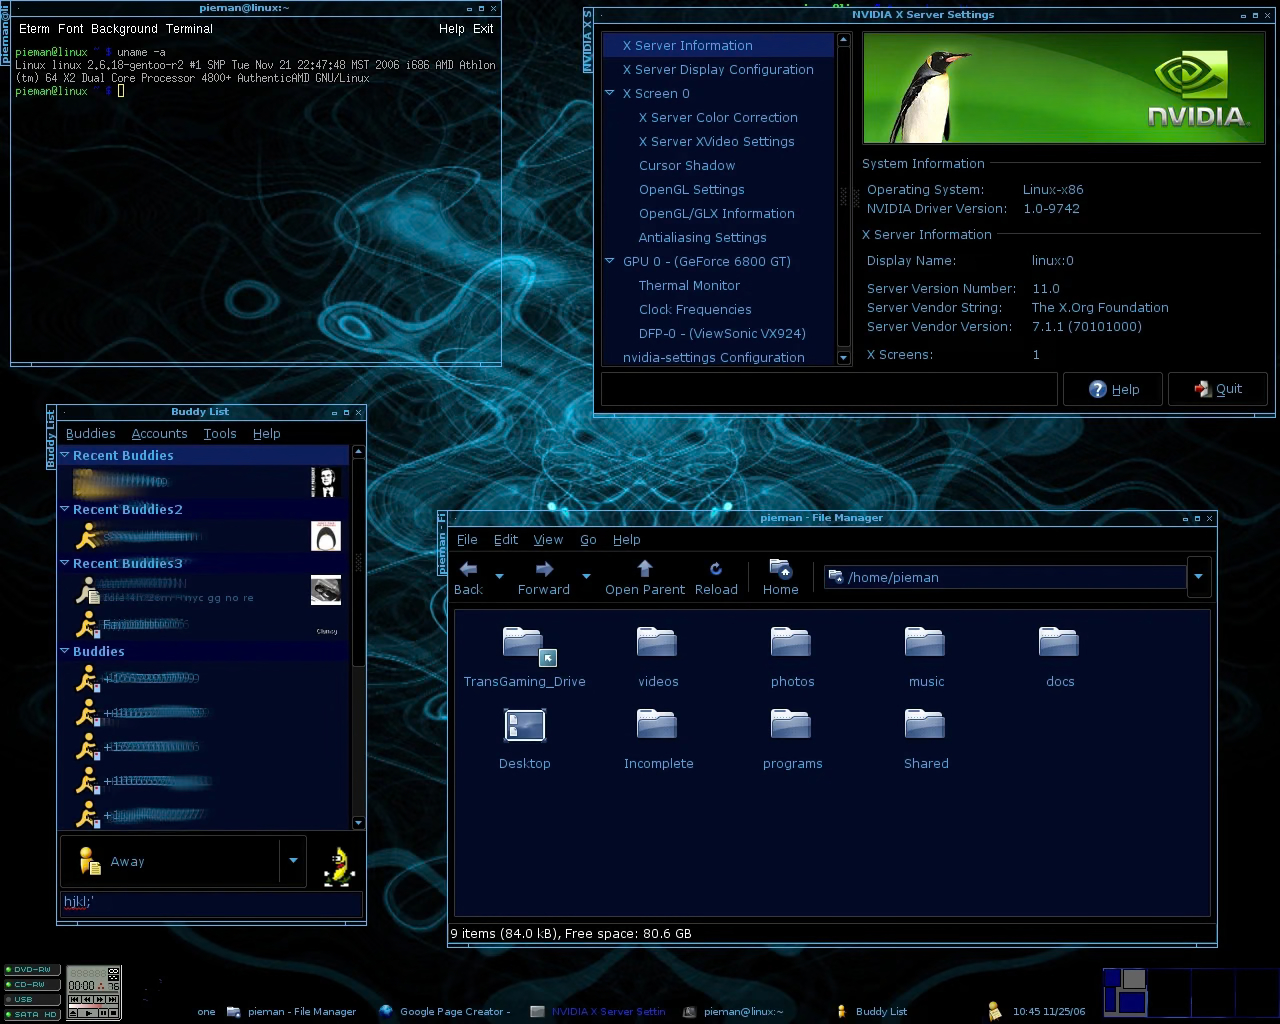Go to the Home folder
The width and height of the screenshot is (1280, 1024).
pos(780,569)
